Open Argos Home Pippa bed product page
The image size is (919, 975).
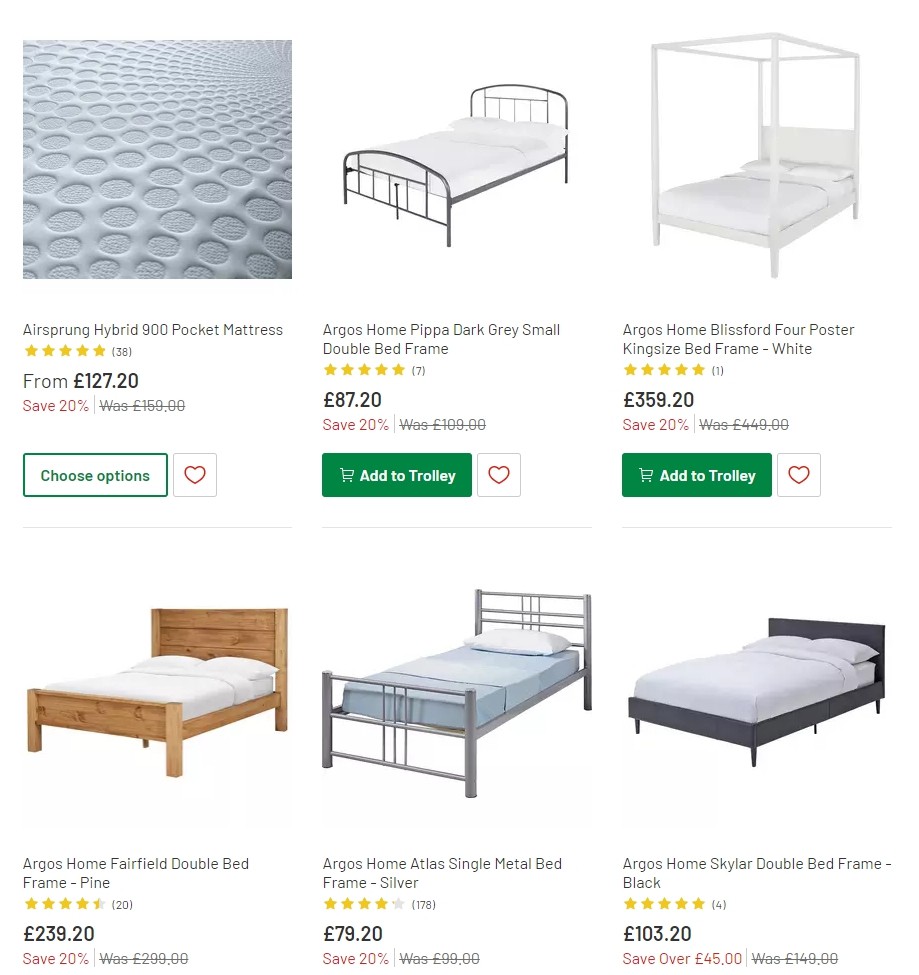click(x=440, y=339)
